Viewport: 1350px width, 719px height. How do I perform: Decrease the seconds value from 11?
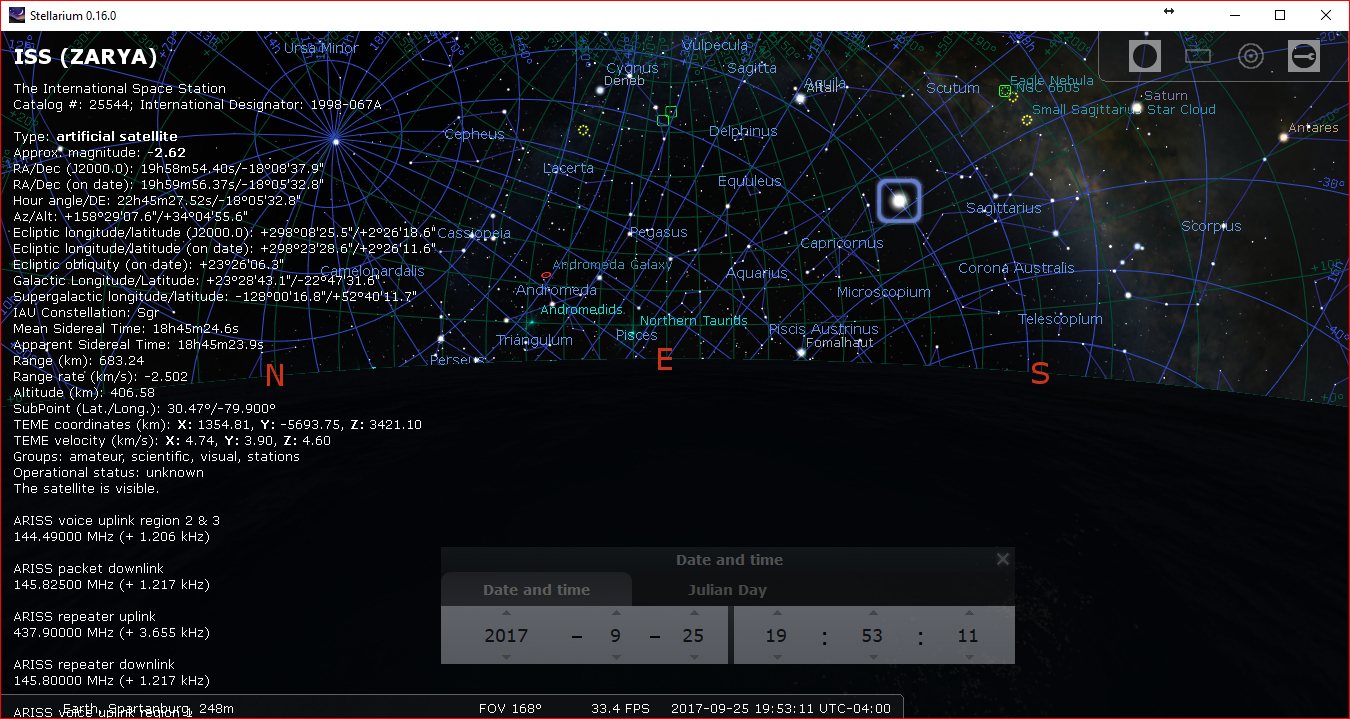(x=967, y=656)
